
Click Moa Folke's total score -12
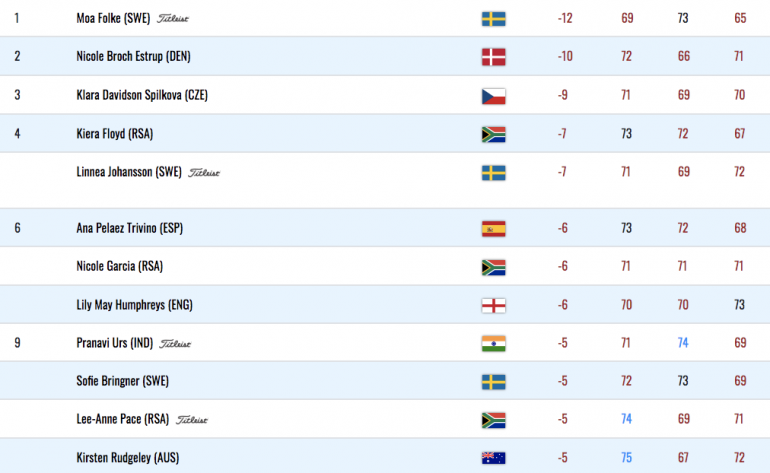point(565,18)
